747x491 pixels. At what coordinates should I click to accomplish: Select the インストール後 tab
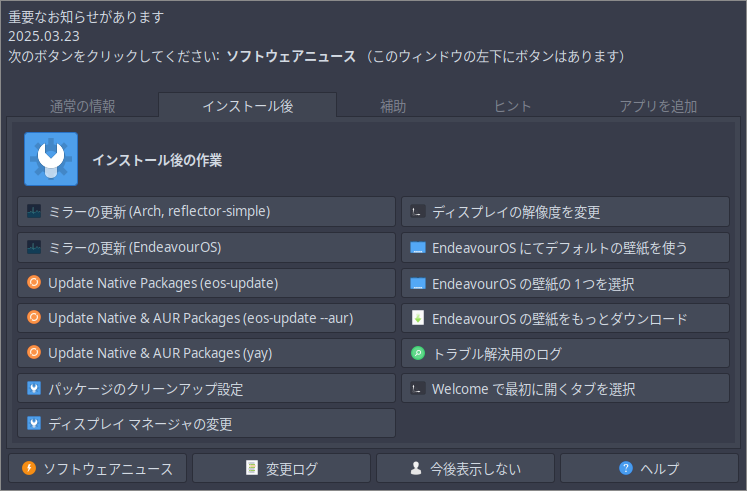248,105
